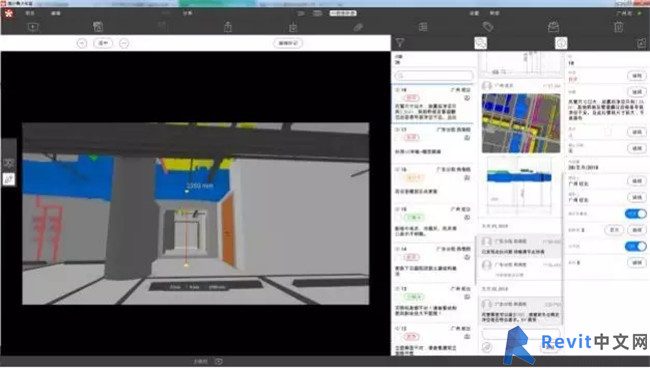
Task: Open the settings menu near top right
Action: 474,13
